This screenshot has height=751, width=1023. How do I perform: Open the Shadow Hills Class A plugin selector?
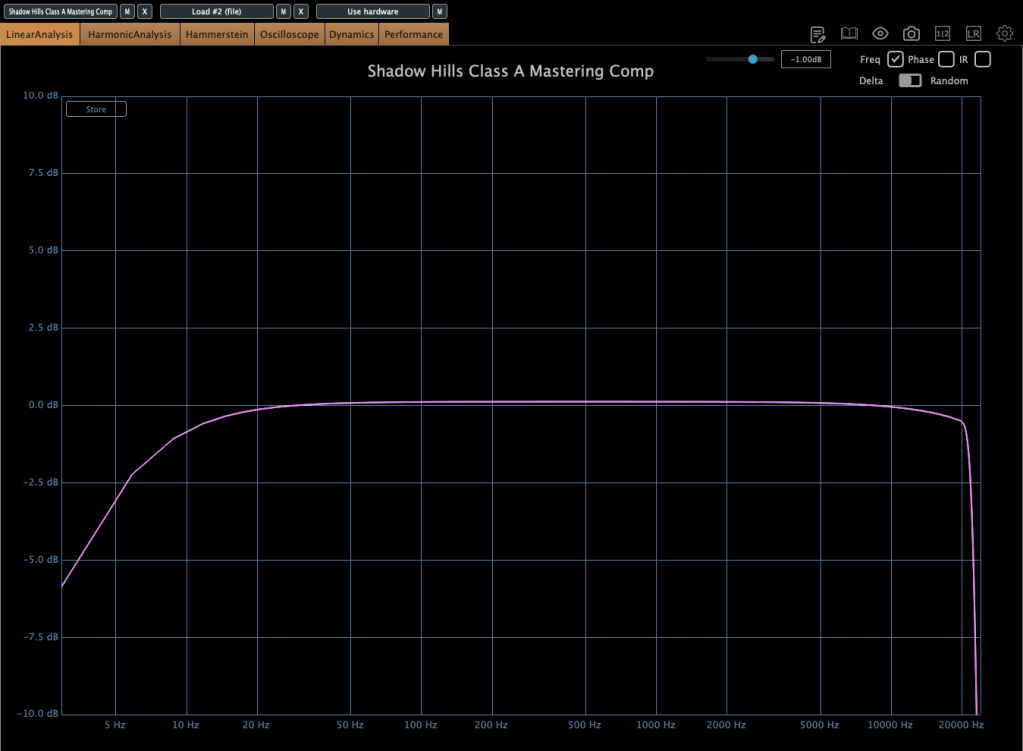(60, 11)
